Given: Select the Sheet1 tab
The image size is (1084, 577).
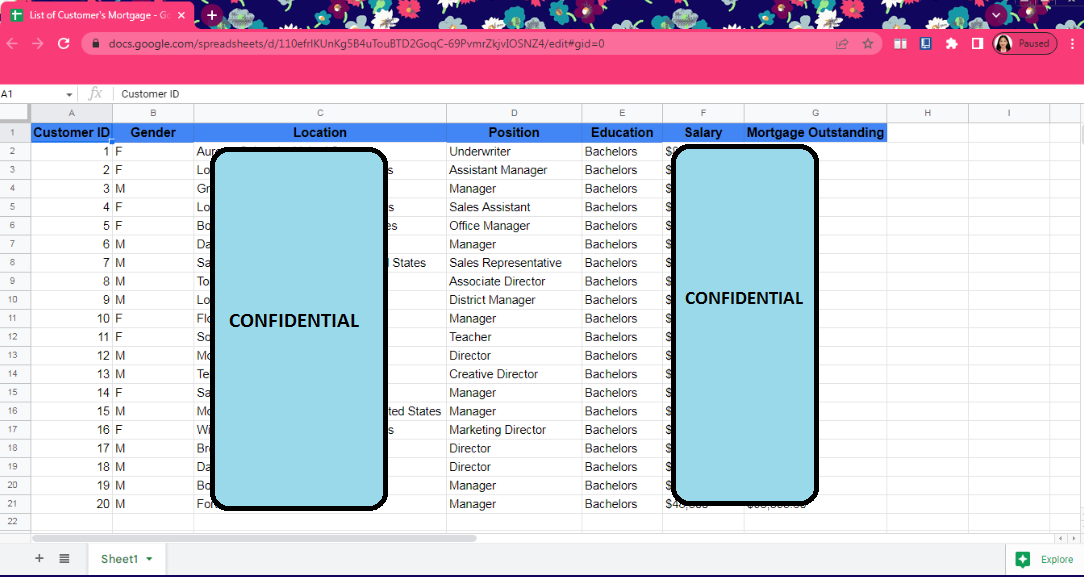Looking at the screenshot, I should pyautogui.click(x=127, y=559).
